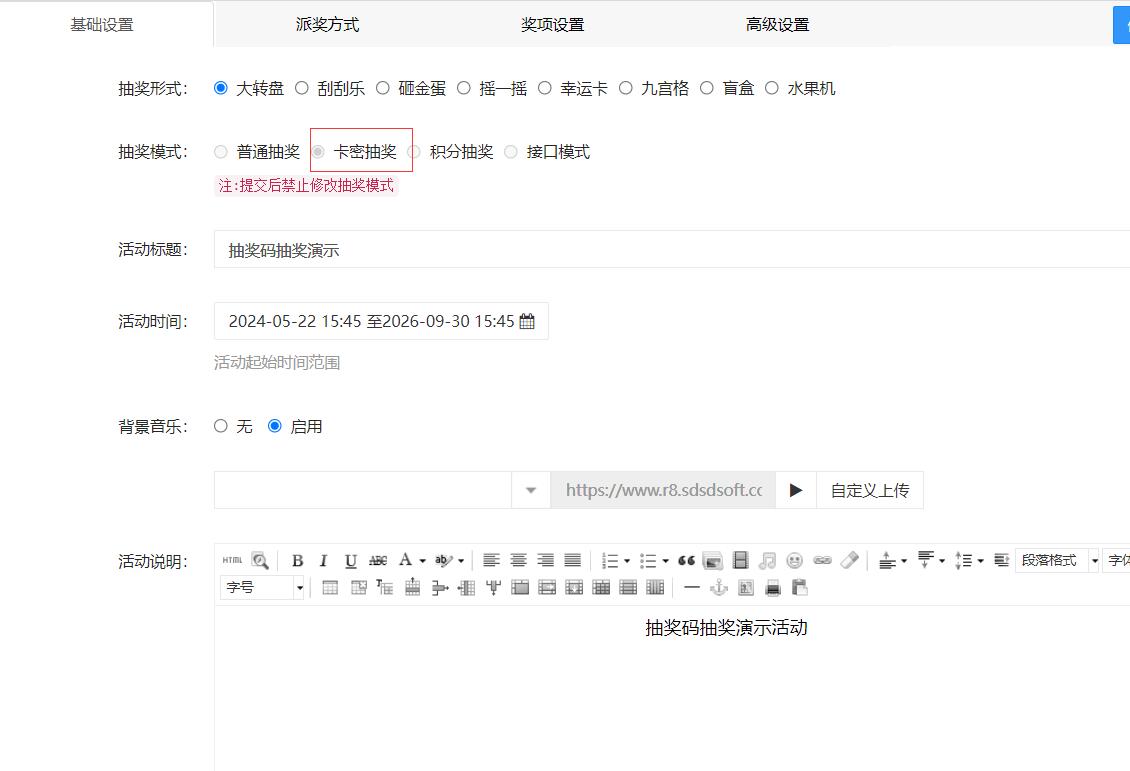The height and width of the screenshot is (771, 1130).
Task: Insert an anchor in the editor
Action: click(x=719, y=587)
